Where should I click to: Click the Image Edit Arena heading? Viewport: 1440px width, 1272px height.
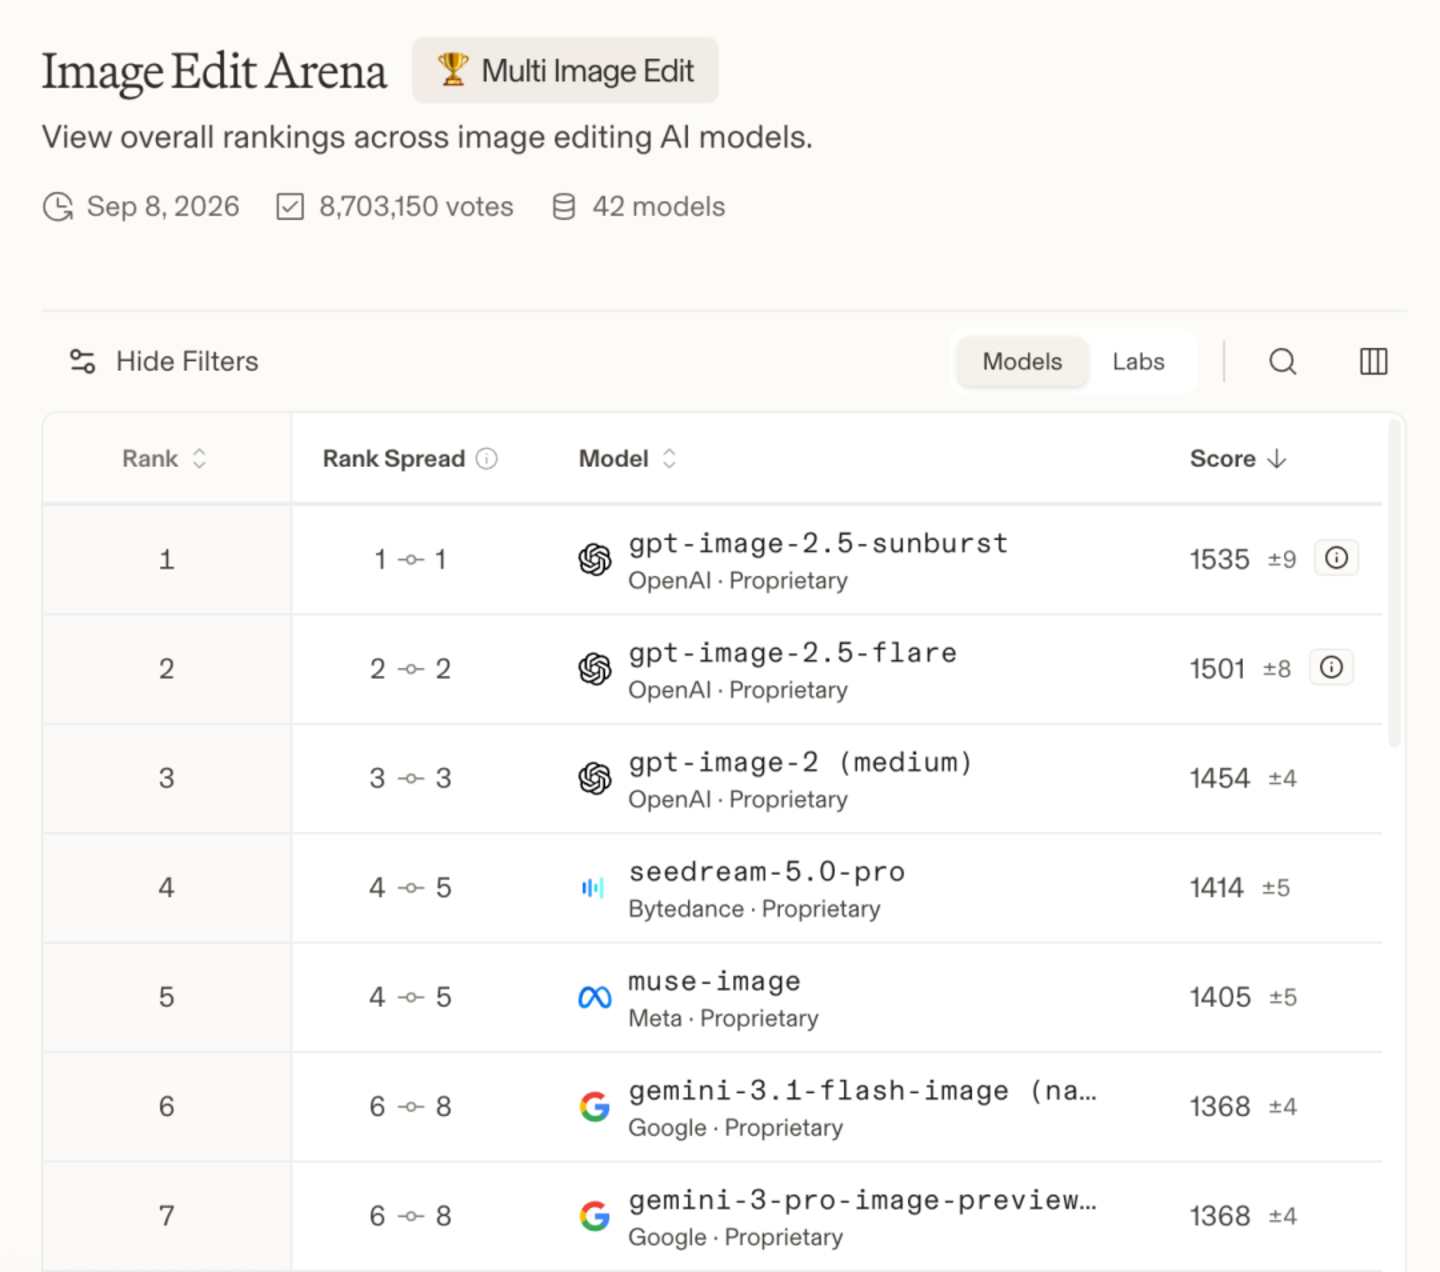pyautogui.click(x=214, y=72)
